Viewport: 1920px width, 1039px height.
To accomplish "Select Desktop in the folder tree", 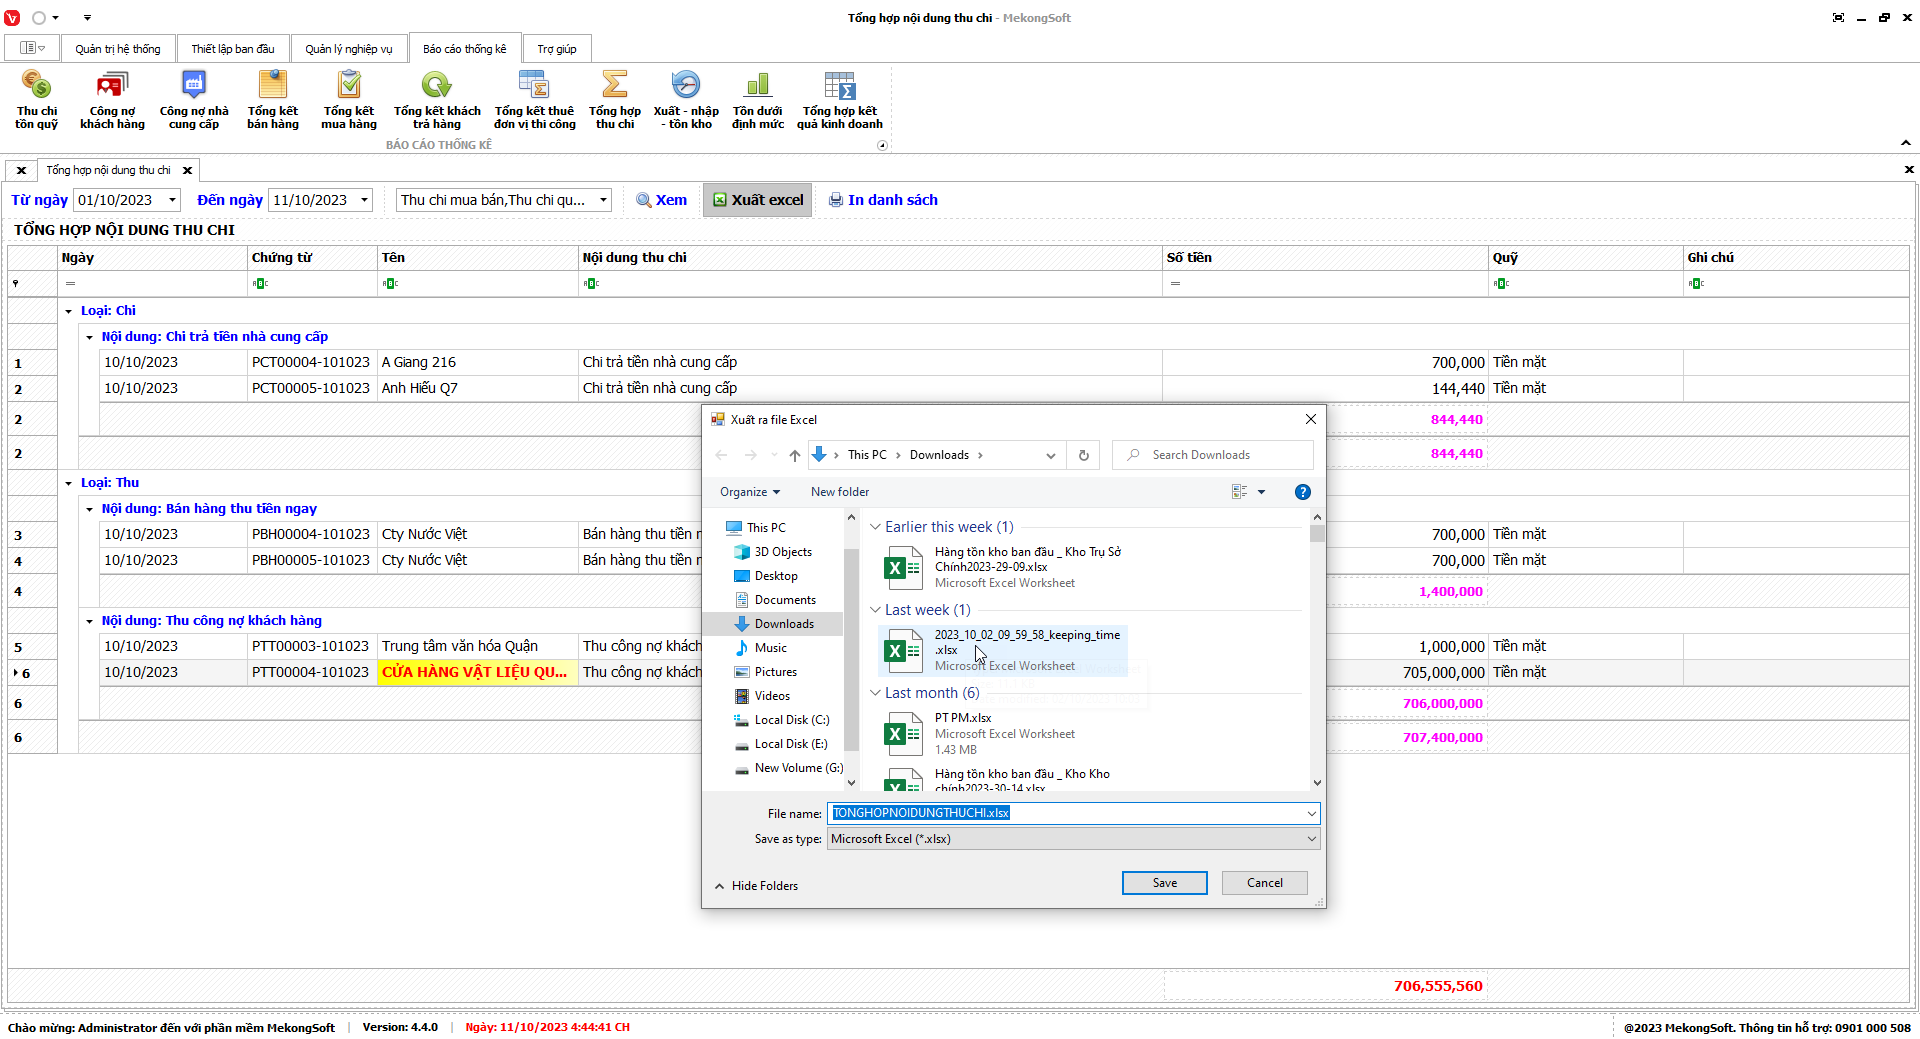I will tap(775, 576).
